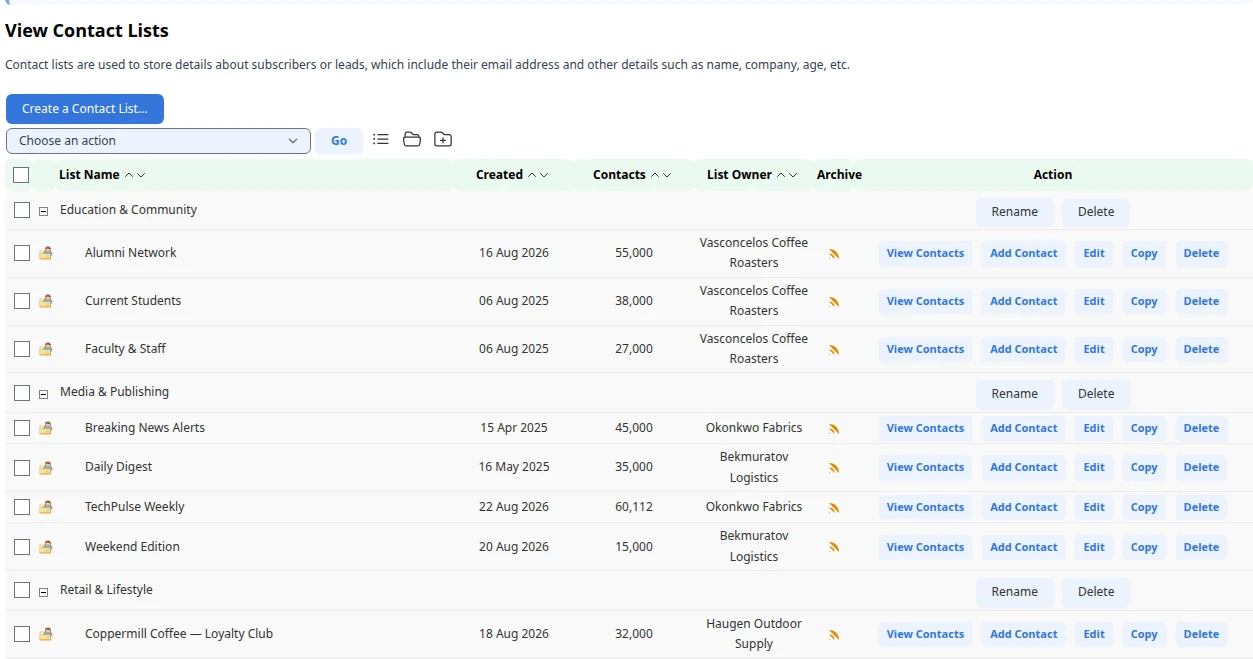Select the Coppermill Coffee Loyalty Club checkbox
1253x659 pixels.
pyautogui.click(x=22, y=634)
